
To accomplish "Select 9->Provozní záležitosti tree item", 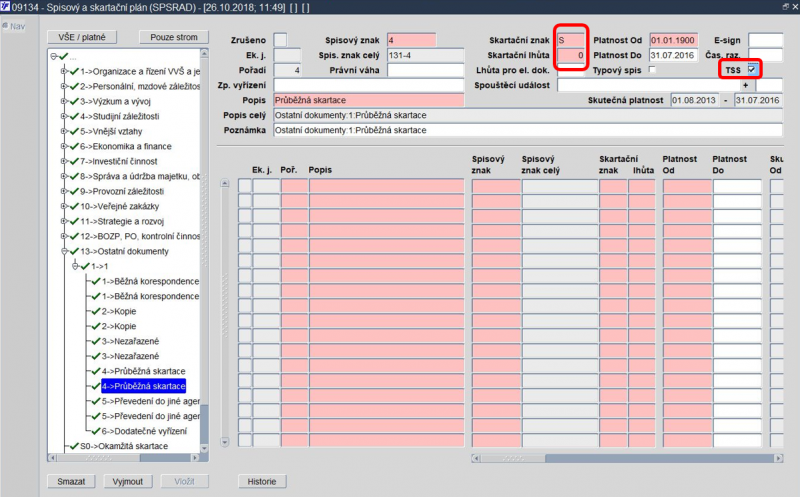I will [x=122, y=191].
